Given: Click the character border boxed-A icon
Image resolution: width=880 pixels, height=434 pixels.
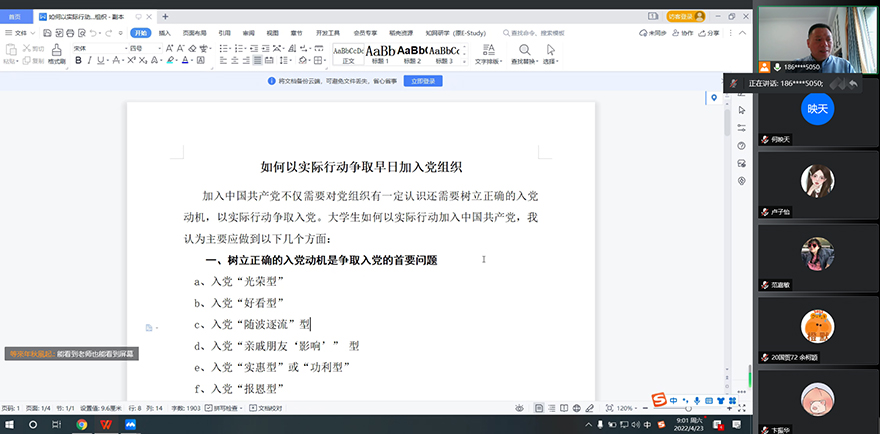Looking at the screenshot, I should (200, 61).
